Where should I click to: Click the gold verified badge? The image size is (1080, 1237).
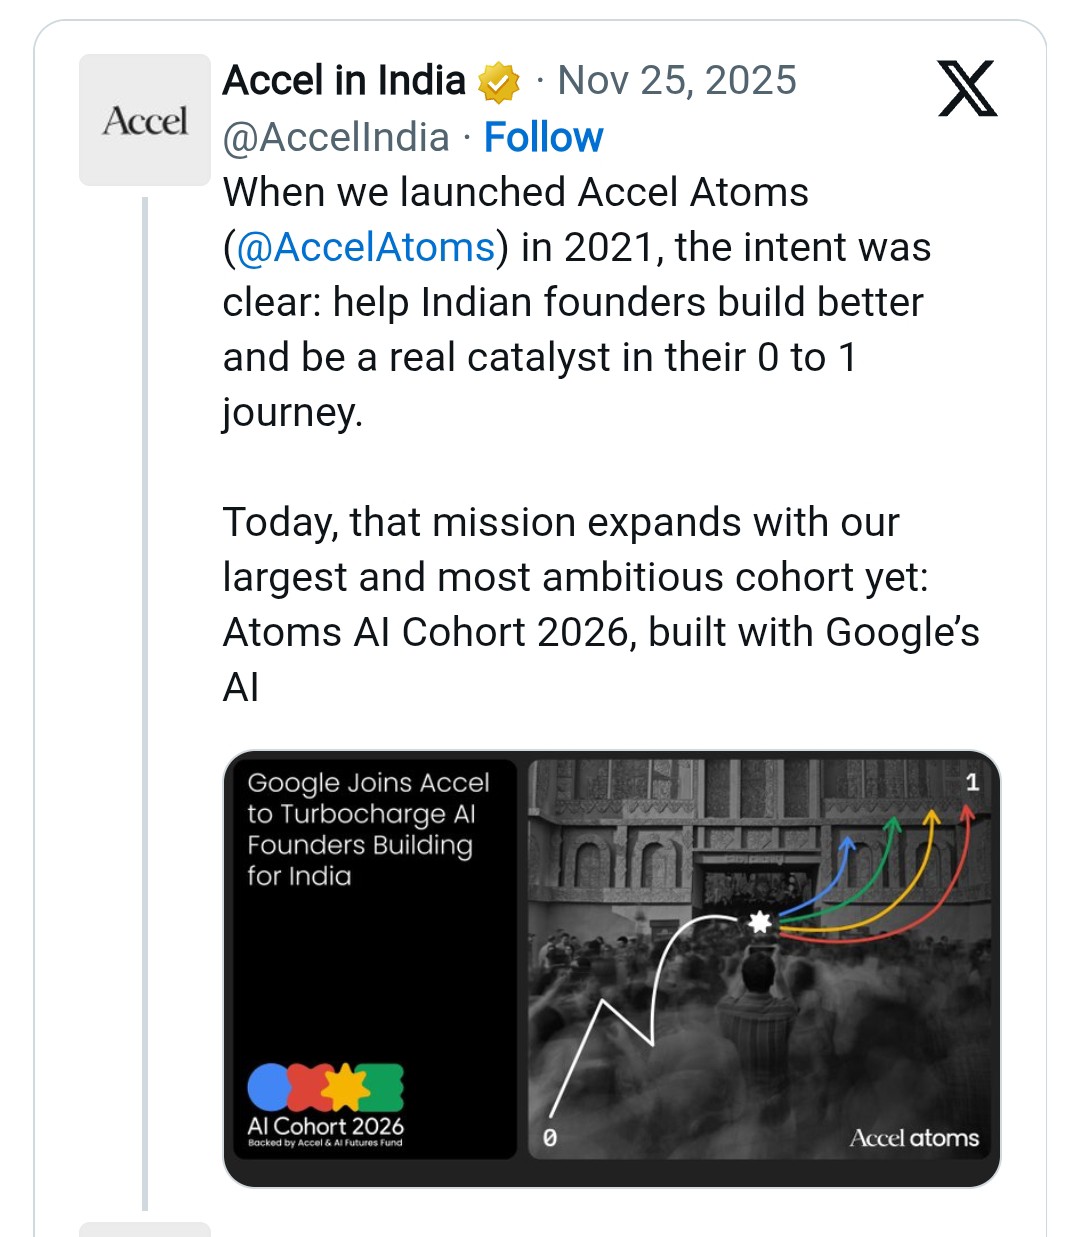(499, 82)
